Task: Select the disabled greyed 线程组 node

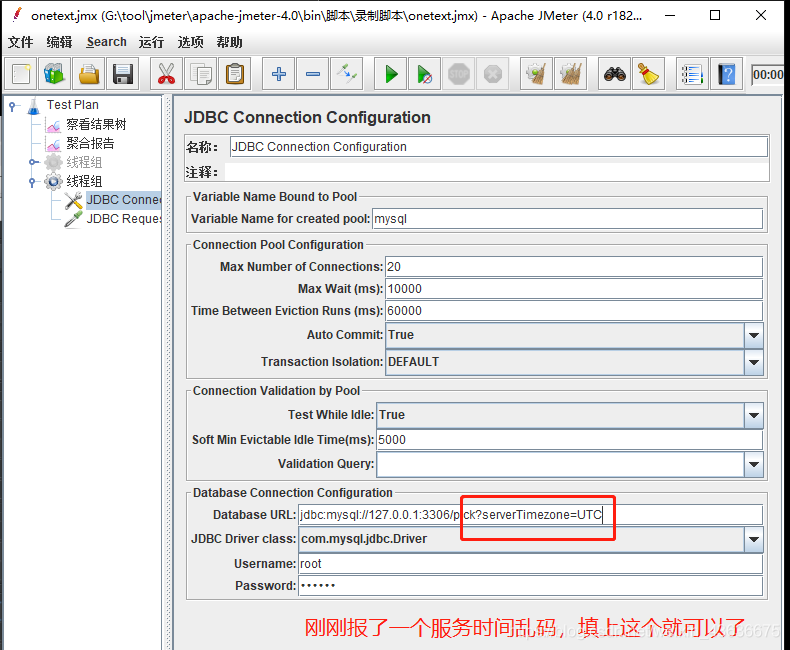Action: pos(84,162)
